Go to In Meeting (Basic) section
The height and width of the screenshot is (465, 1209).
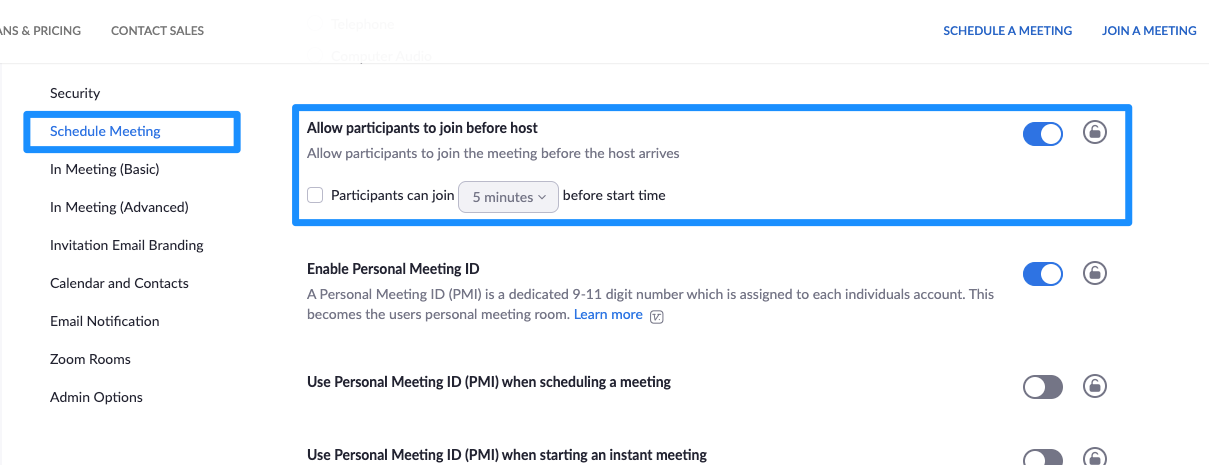(x=105, y=169)
